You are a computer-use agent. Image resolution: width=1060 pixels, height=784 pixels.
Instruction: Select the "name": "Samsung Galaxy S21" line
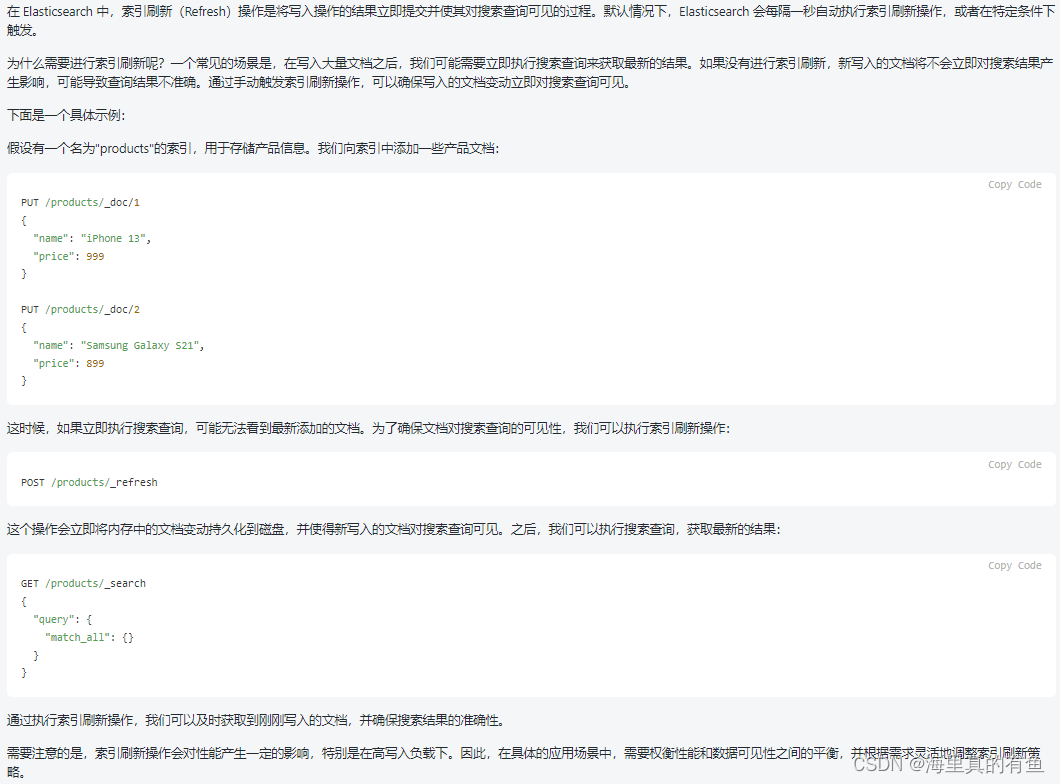pos(118,345)
